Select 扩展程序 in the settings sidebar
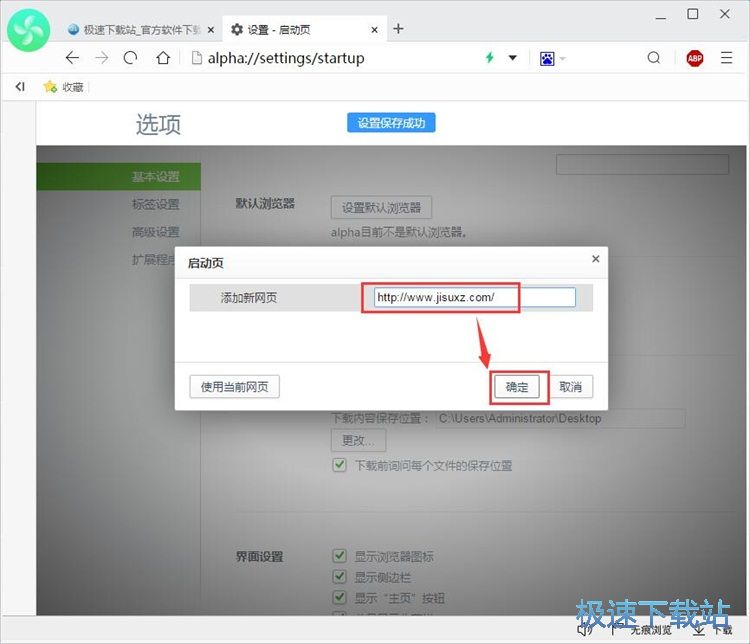Viewport: 750px width, 644px height. 153,260
